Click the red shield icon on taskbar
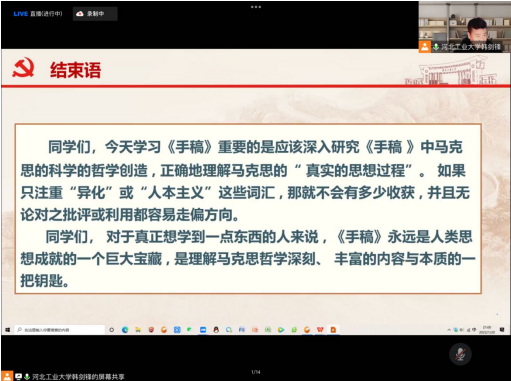 point(151,330)
